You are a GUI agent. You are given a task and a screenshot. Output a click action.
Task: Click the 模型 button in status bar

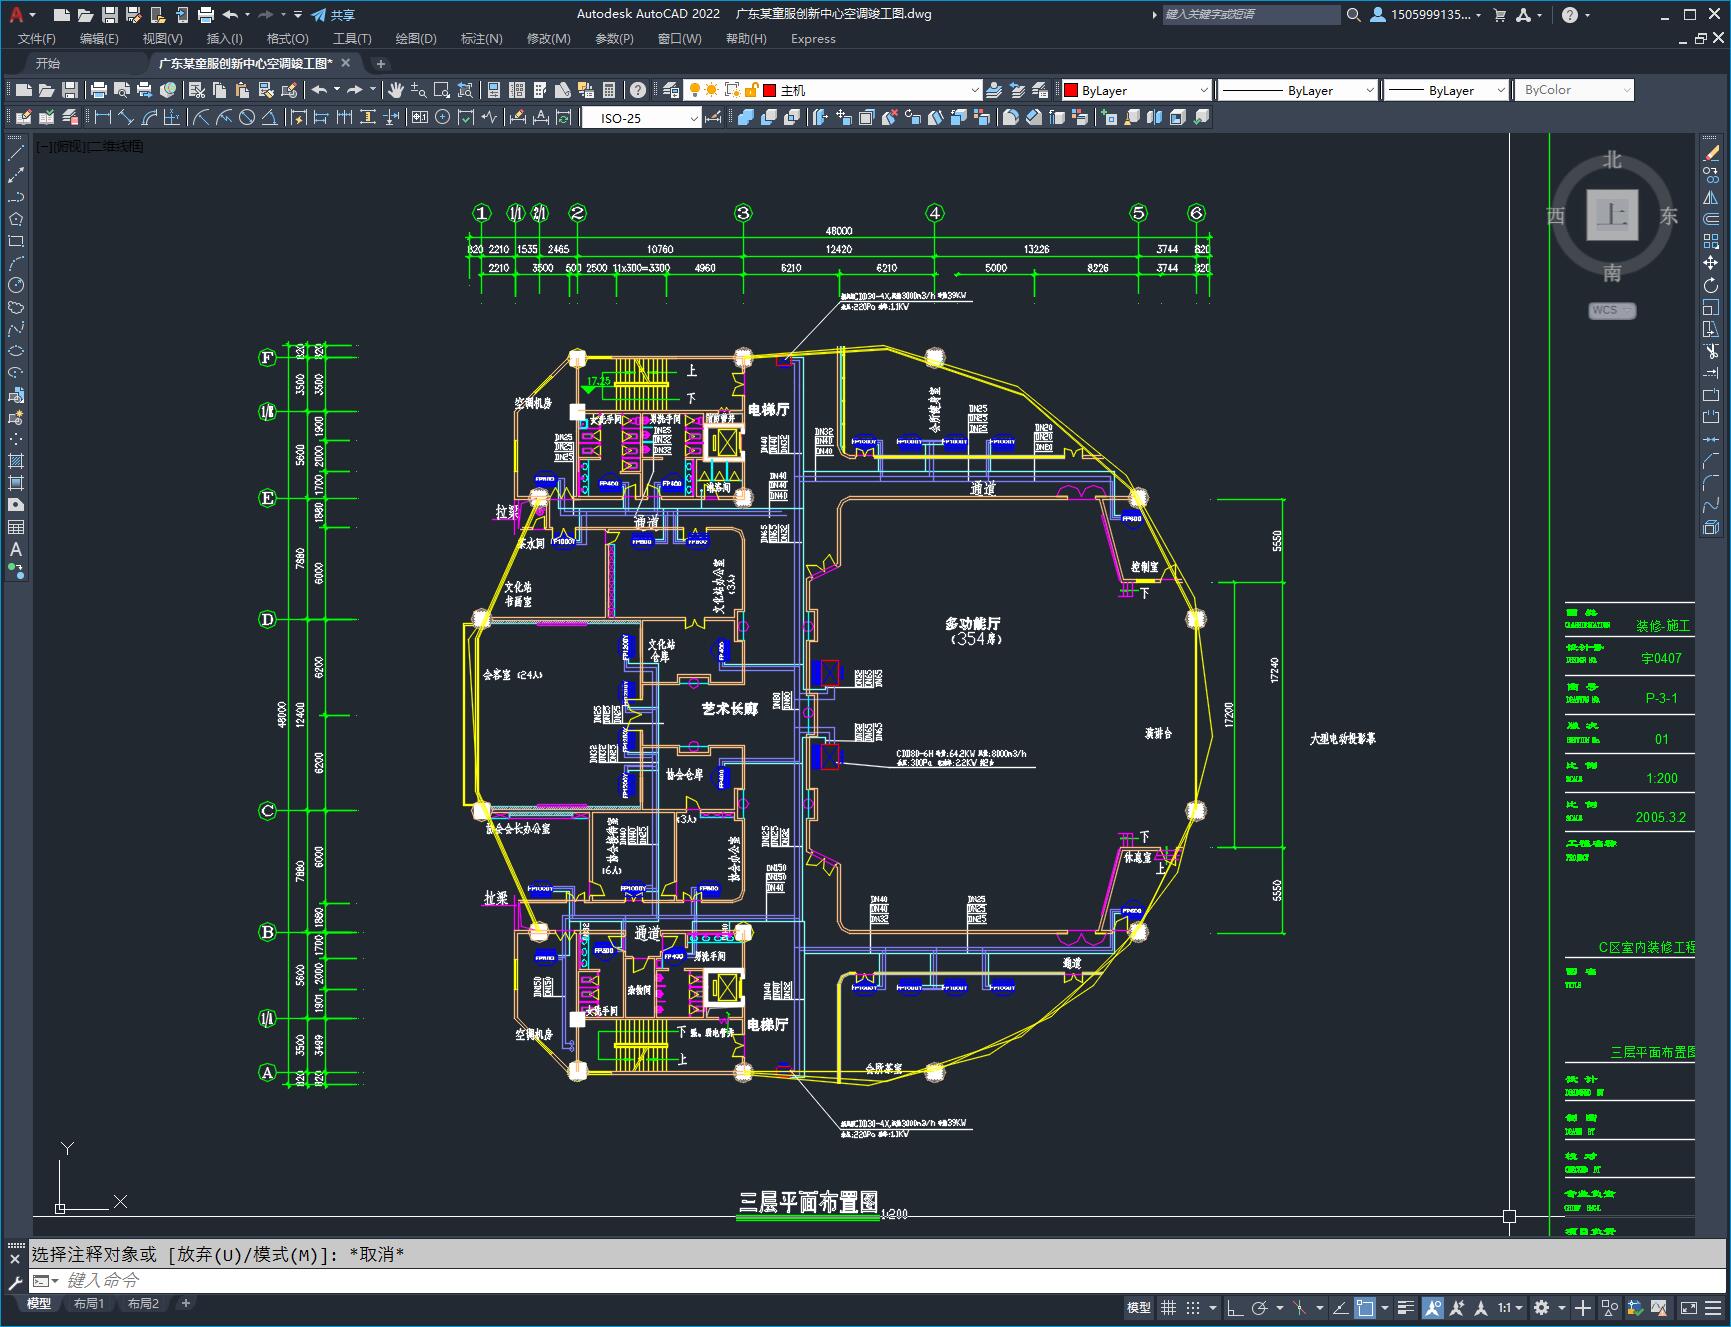click(1138, 1307)
